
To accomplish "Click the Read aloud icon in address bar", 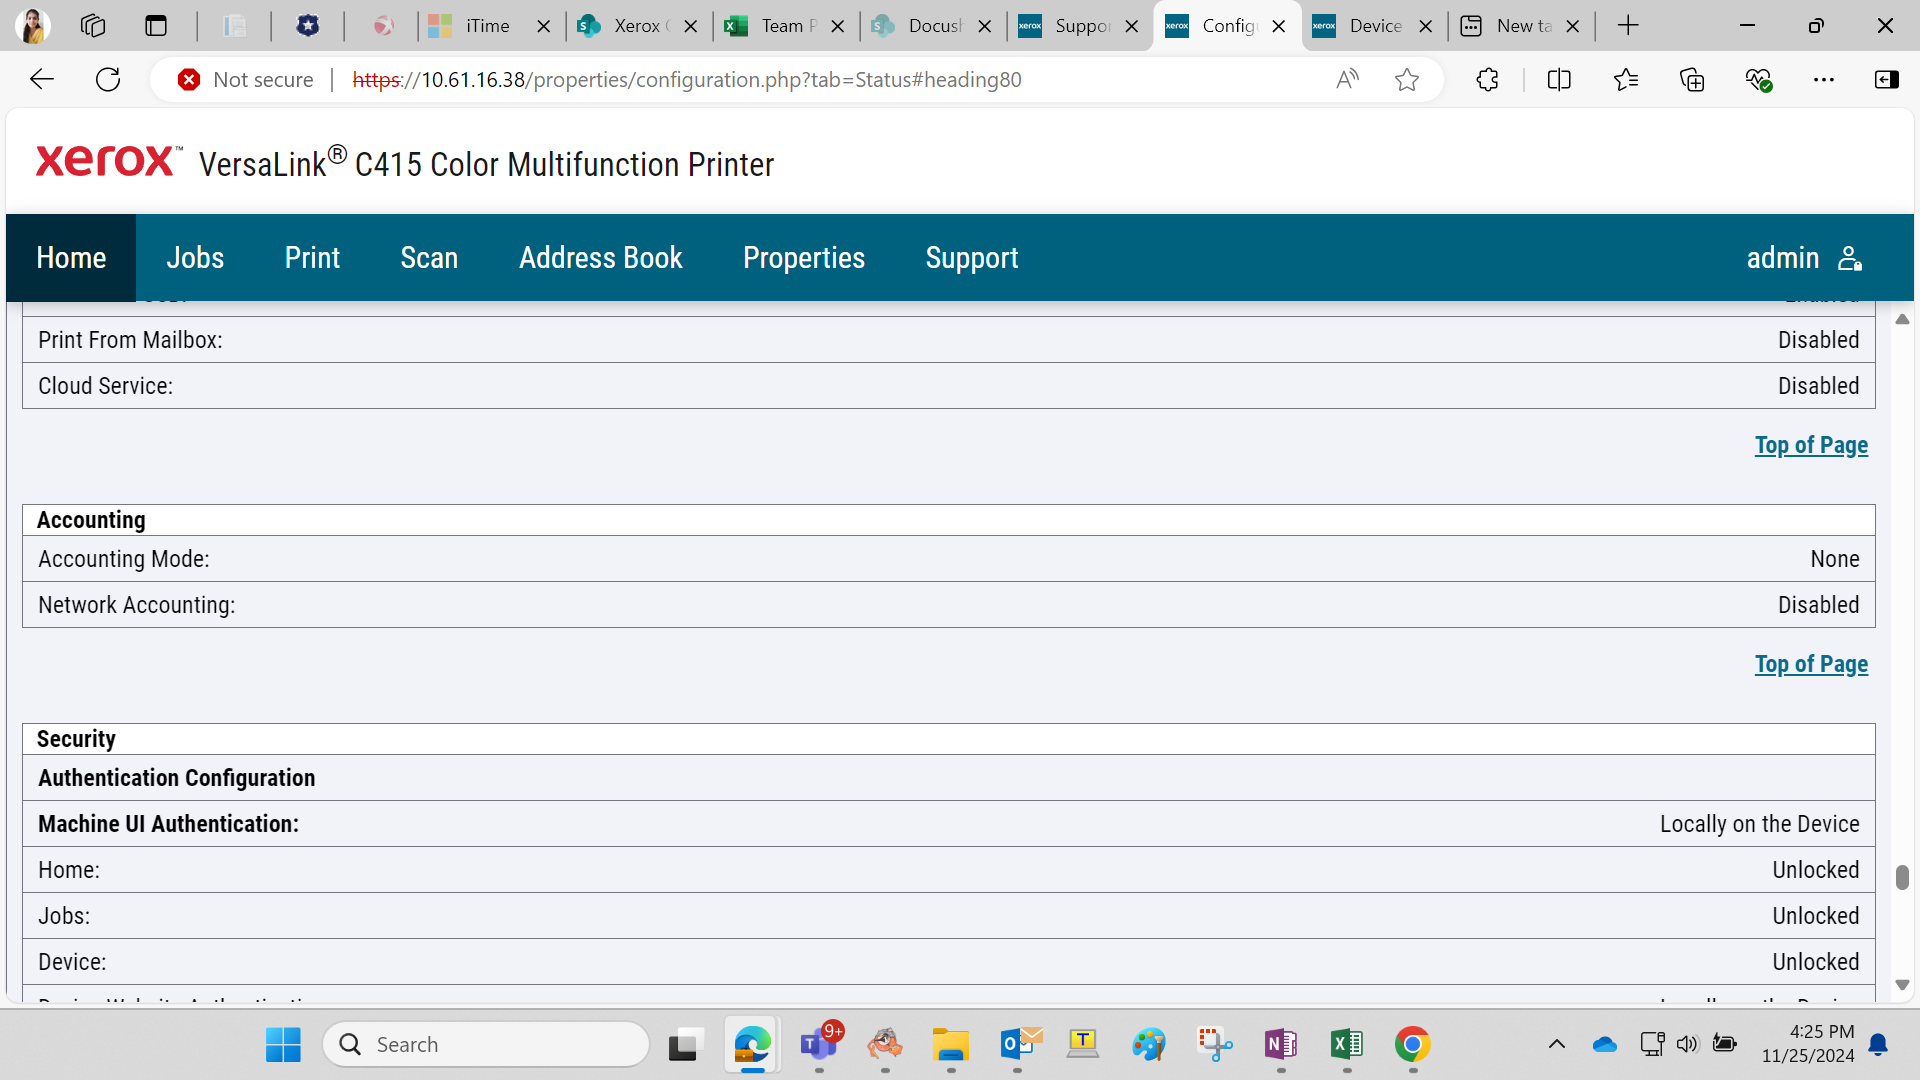I will point(1347,80).
